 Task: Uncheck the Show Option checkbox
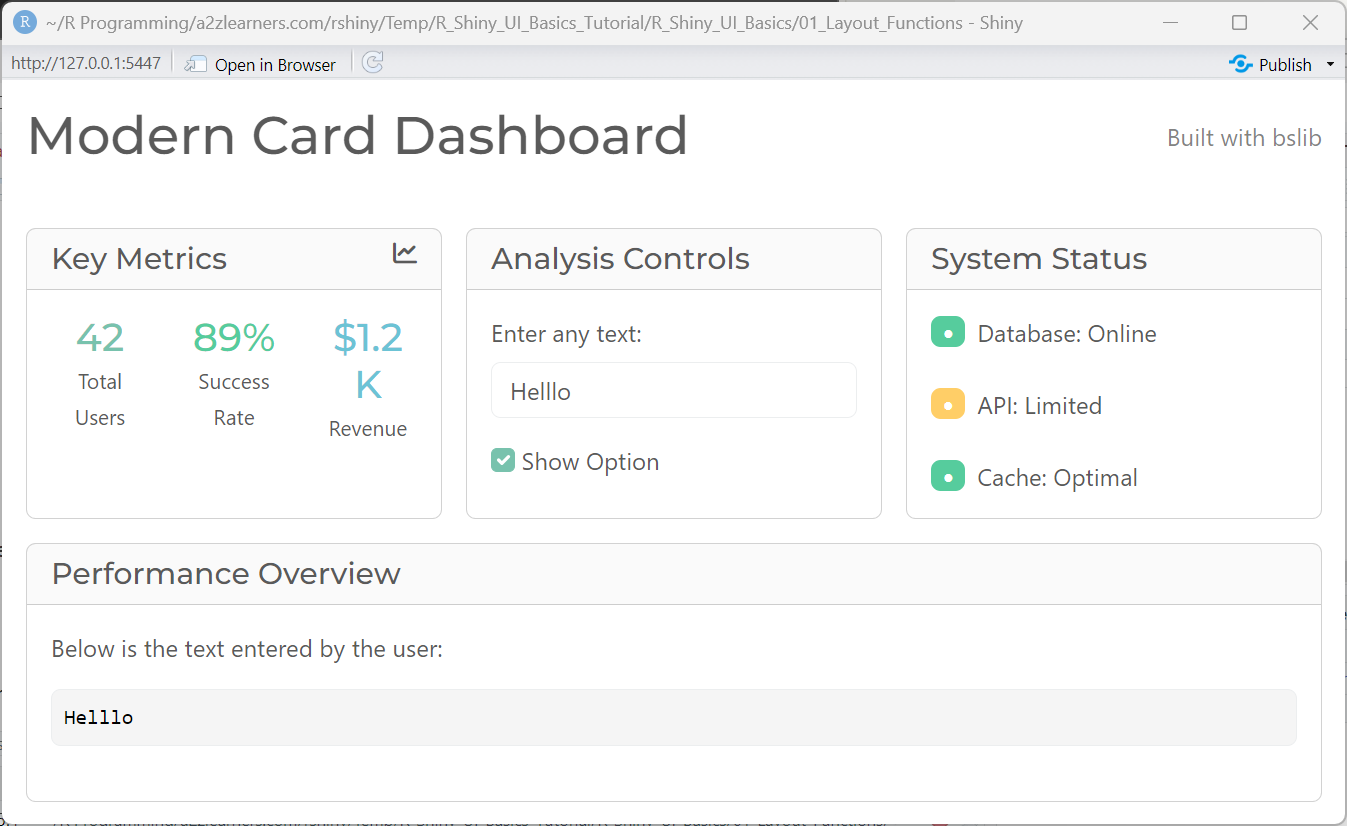tap(502, 460)
